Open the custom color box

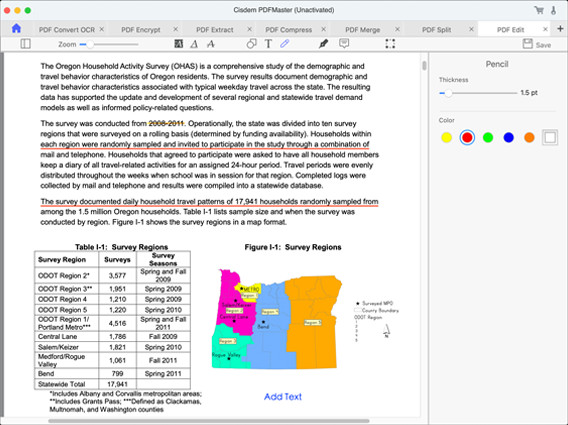(x=550, y=137)
